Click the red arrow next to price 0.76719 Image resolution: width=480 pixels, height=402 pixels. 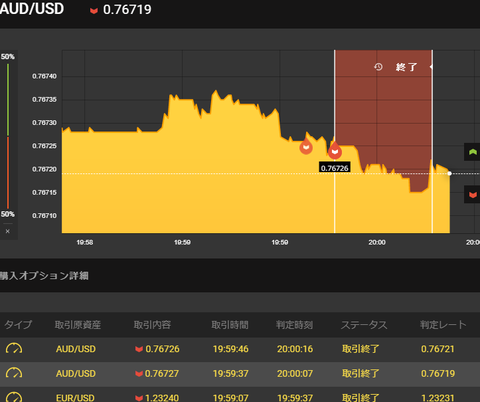pyautogui.click(x=94, y=11)
